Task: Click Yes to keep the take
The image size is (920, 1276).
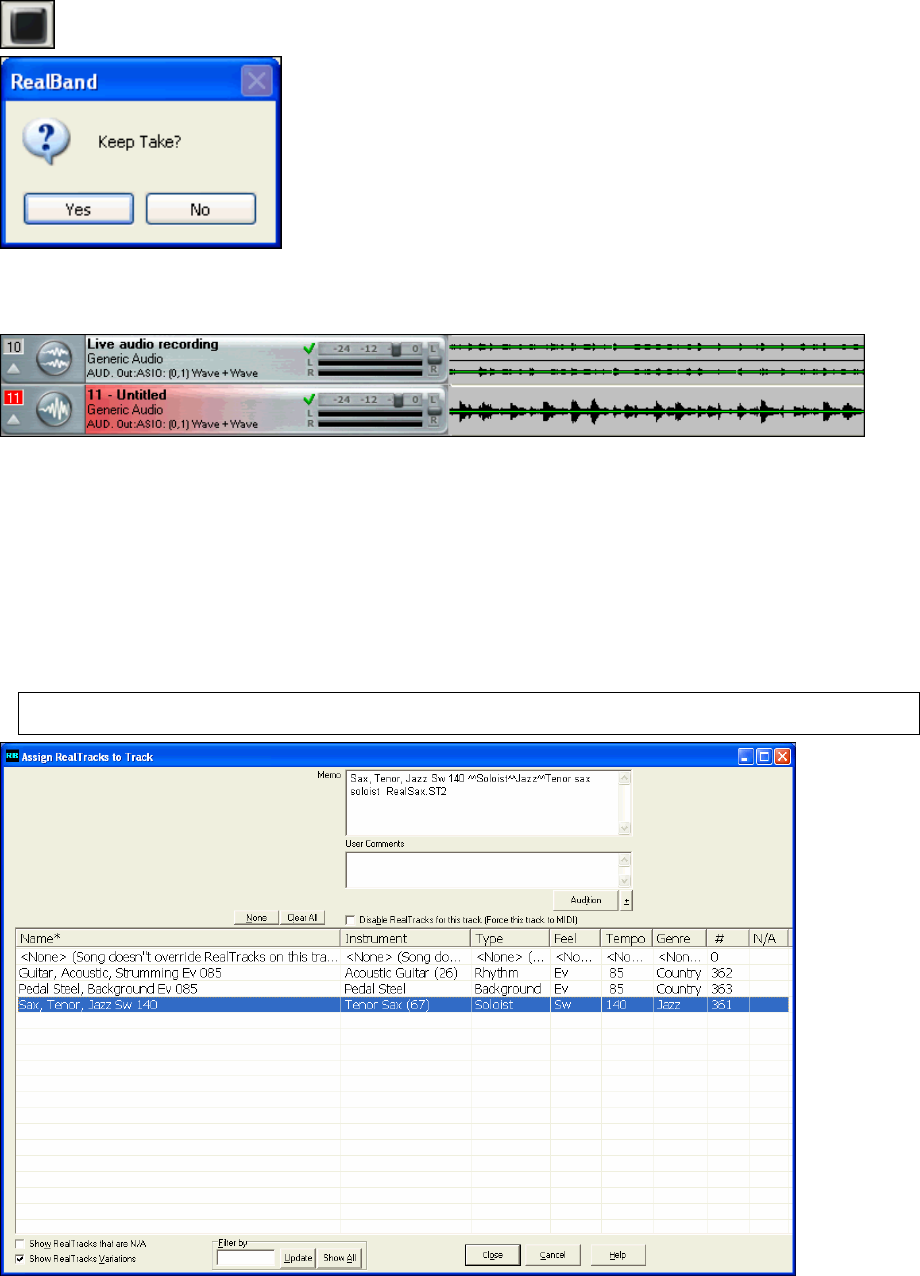Action: 78,209
